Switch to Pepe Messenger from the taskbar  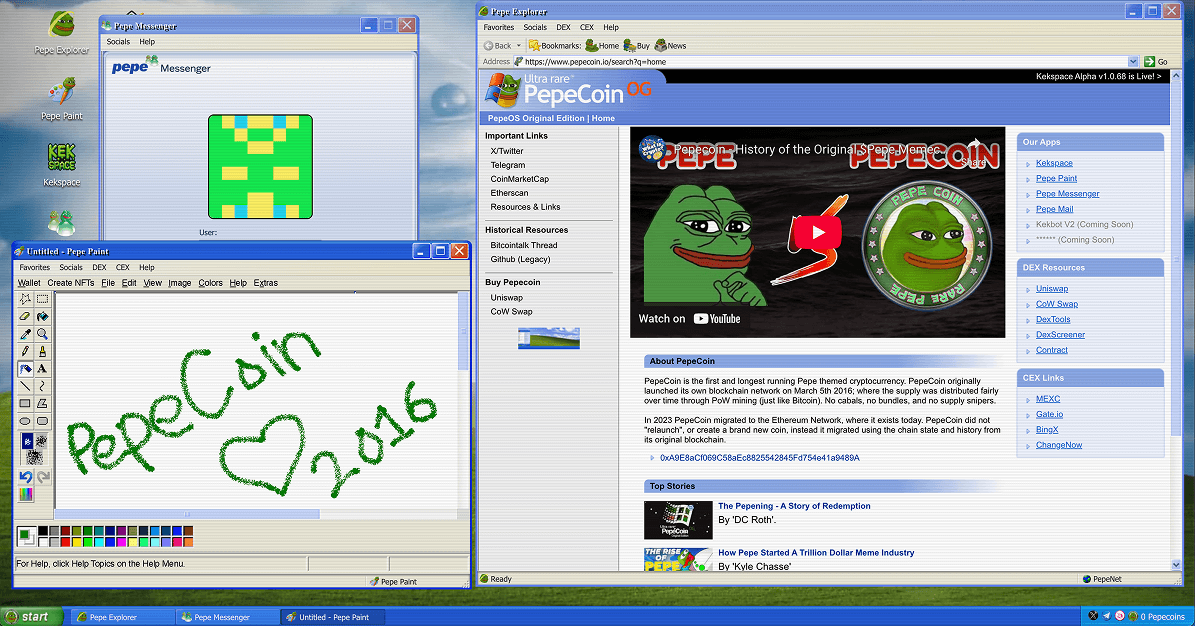pyautogui.click(x=227, y=617)
